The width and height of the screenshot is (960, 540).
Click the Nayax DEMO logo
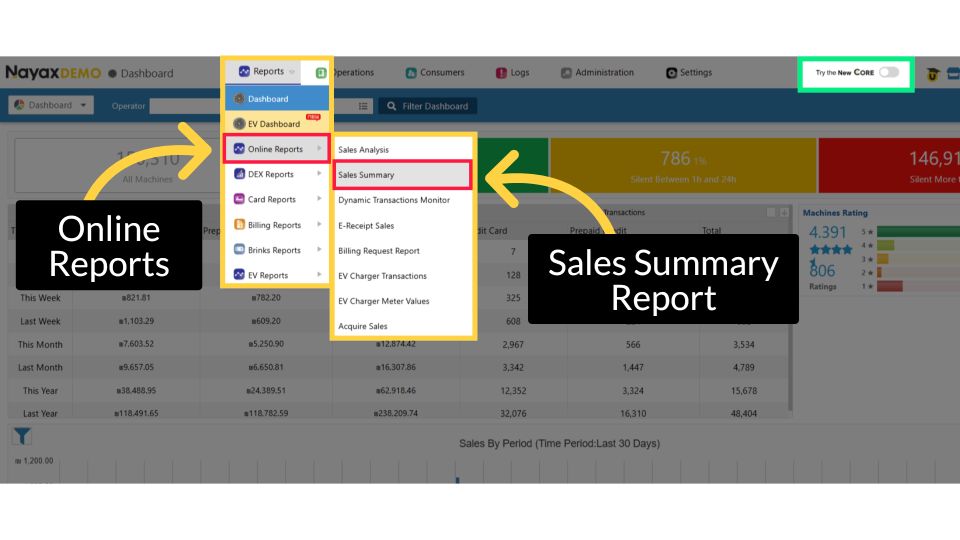[x=53, y=73]
